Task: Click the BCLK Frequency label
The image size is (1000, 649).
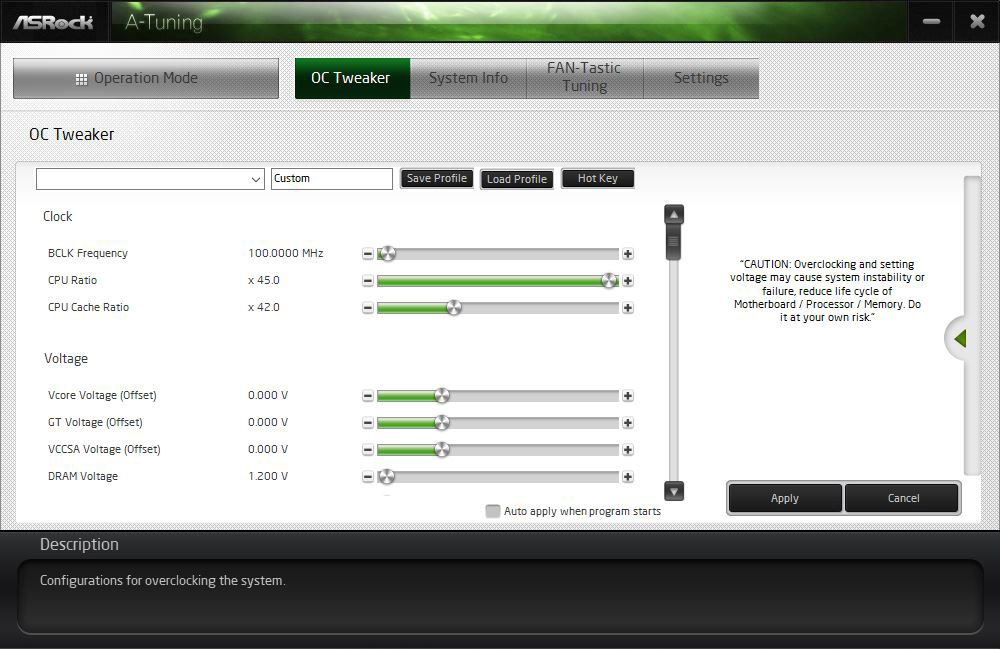Action: point(88,253)
